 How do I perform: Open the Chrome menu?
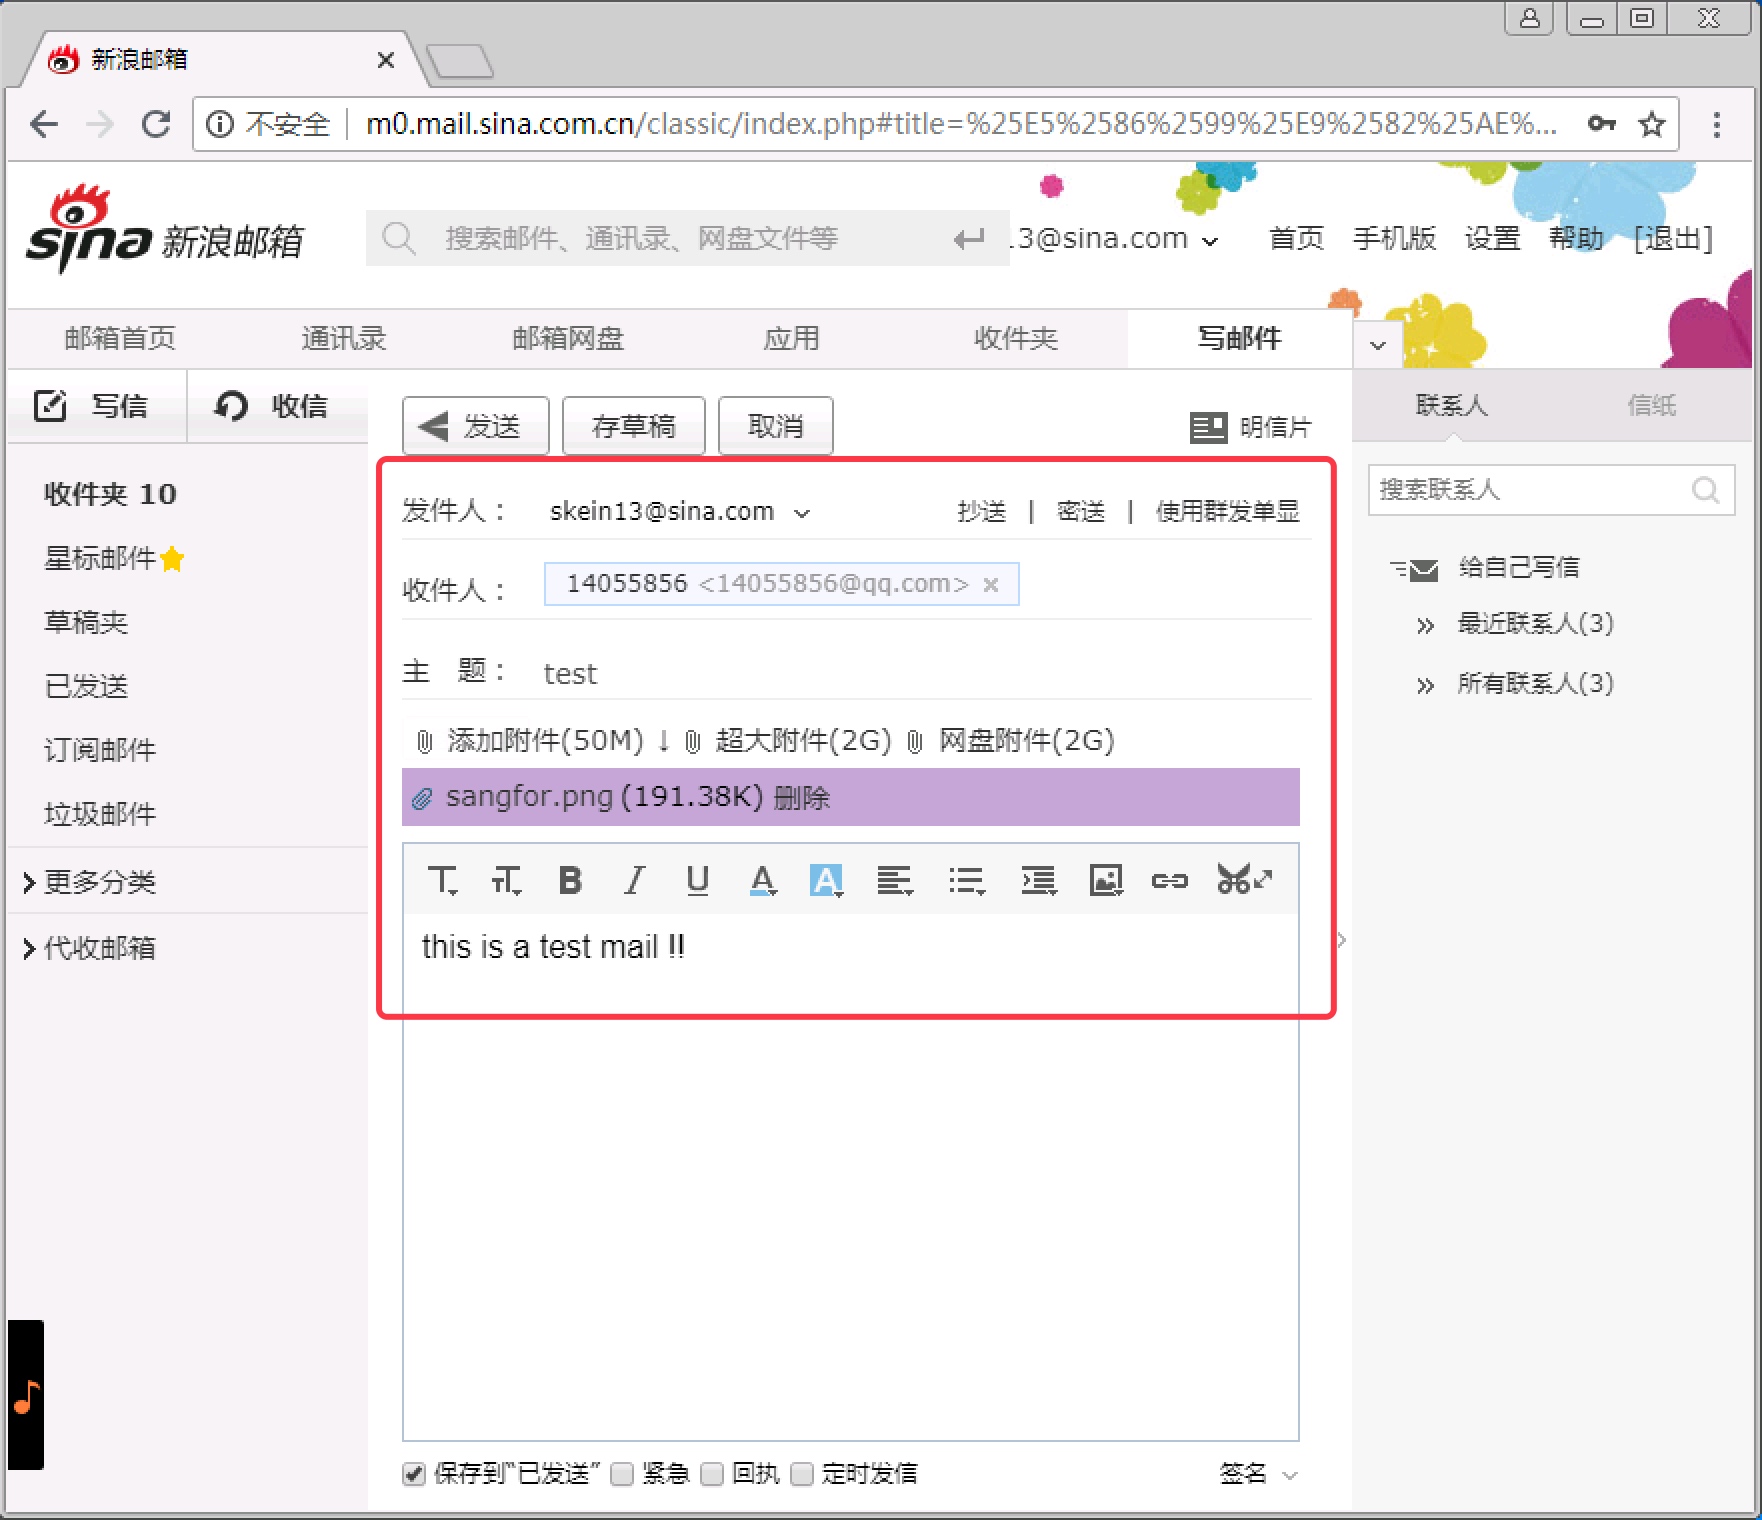point(1717,124)
